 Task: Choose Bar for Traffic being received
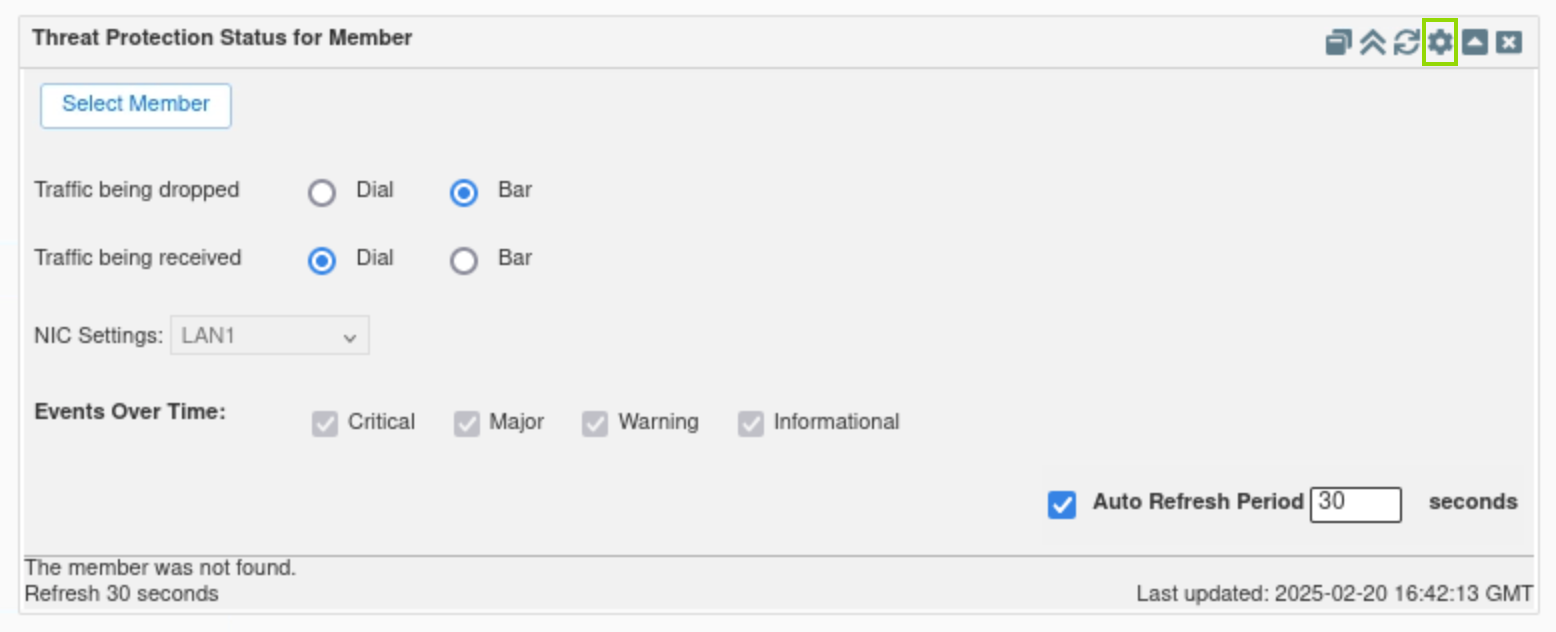coord(464,261)
